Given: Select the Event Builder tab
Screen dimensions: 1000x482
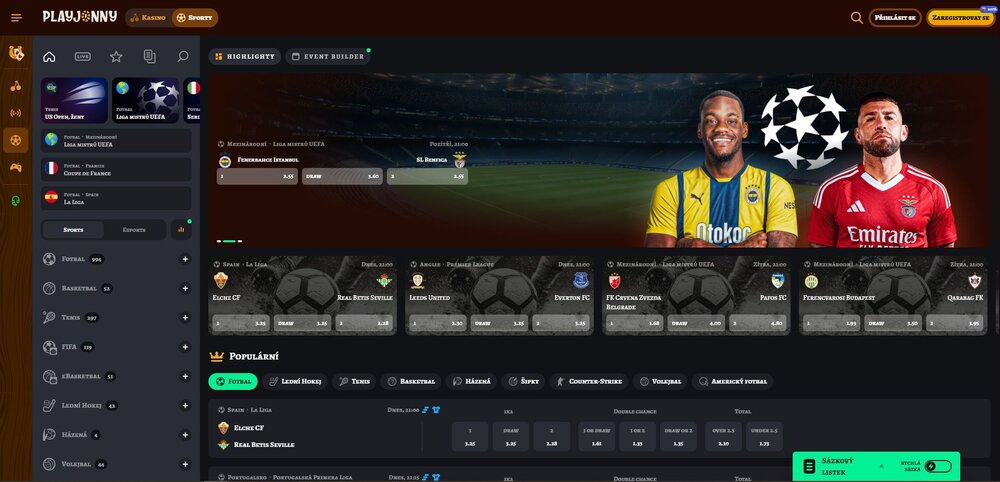Looking at the screenshot, I should (x=327, y=57).
